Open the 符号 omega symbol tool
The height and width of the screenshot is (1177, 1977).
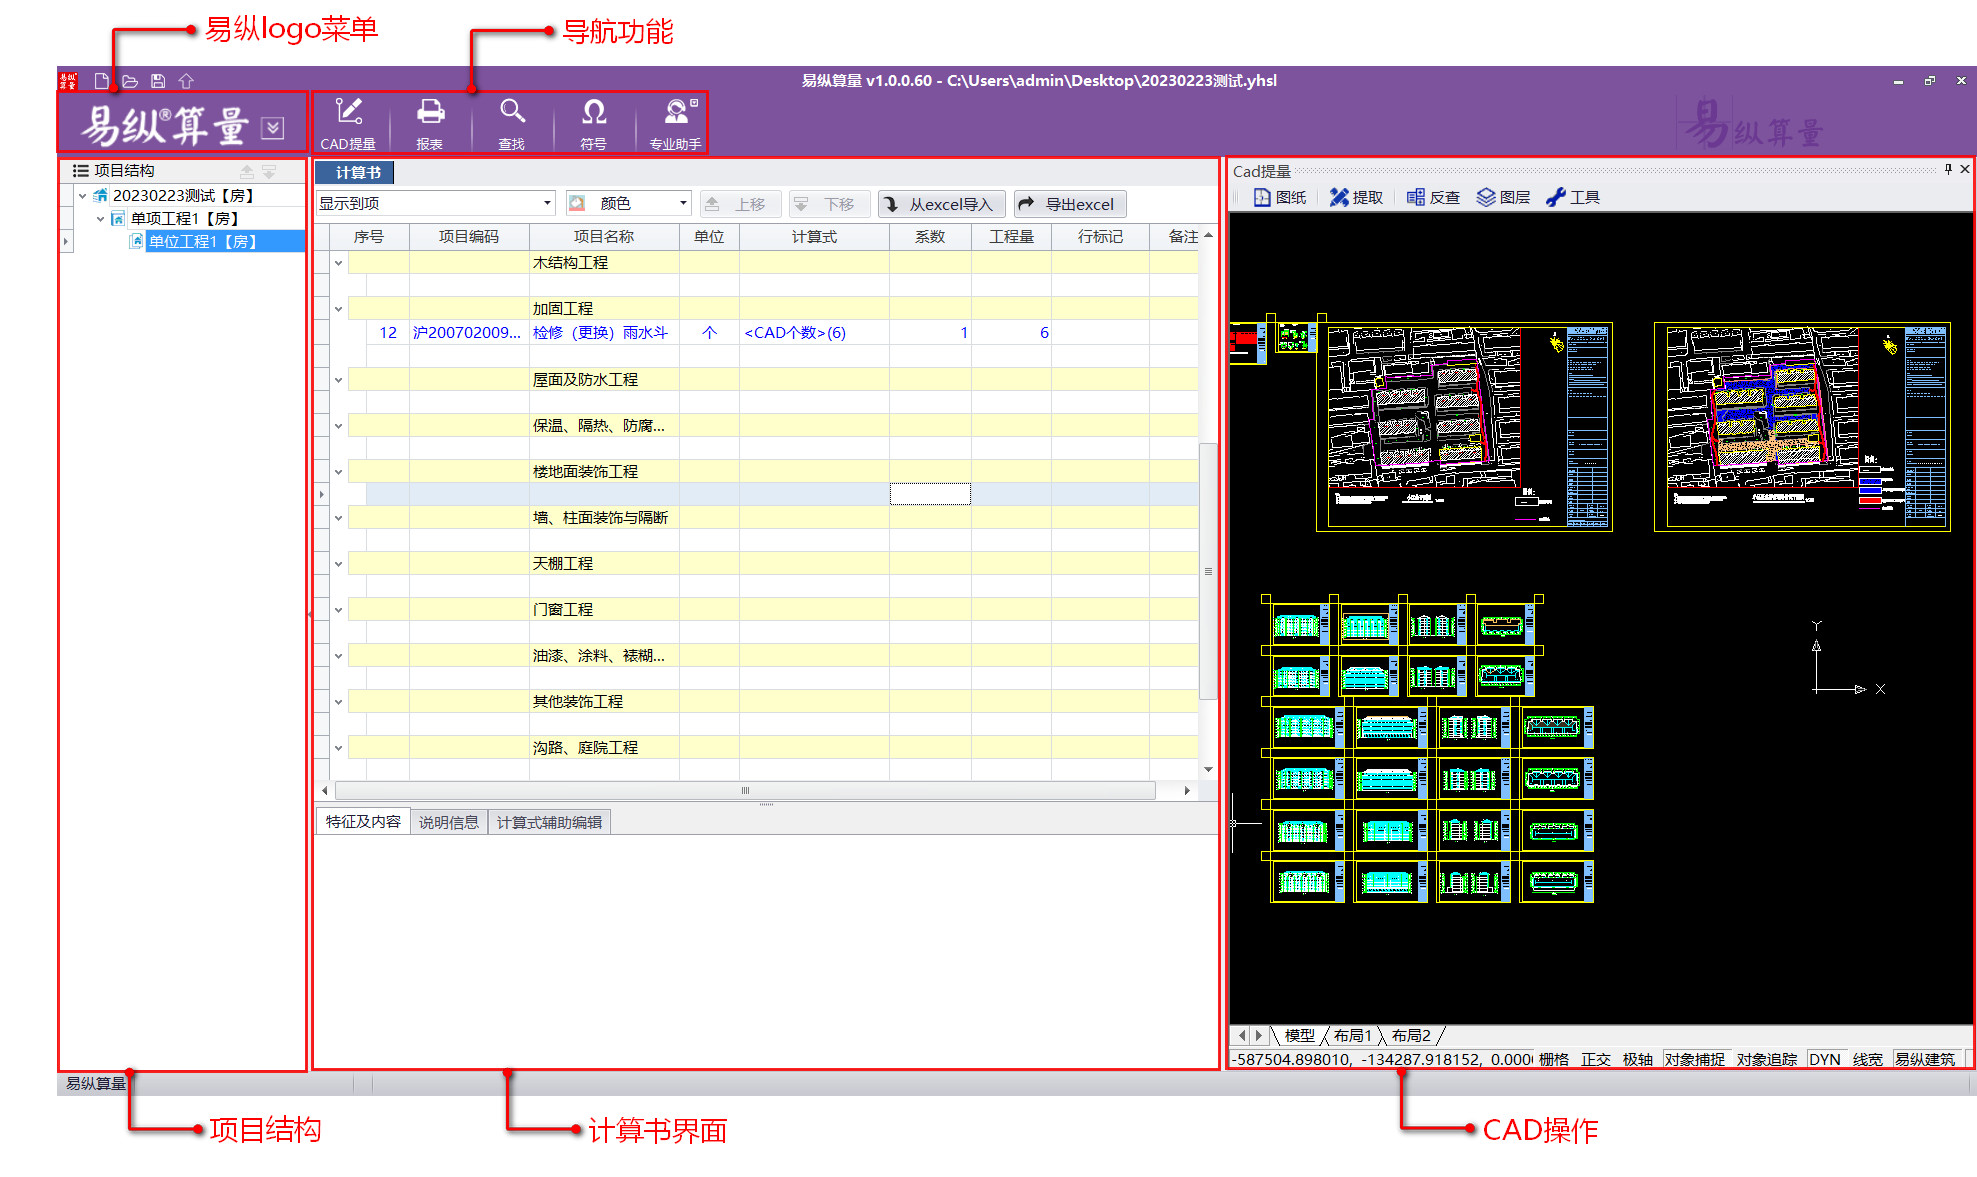click(x=594, y=124)
